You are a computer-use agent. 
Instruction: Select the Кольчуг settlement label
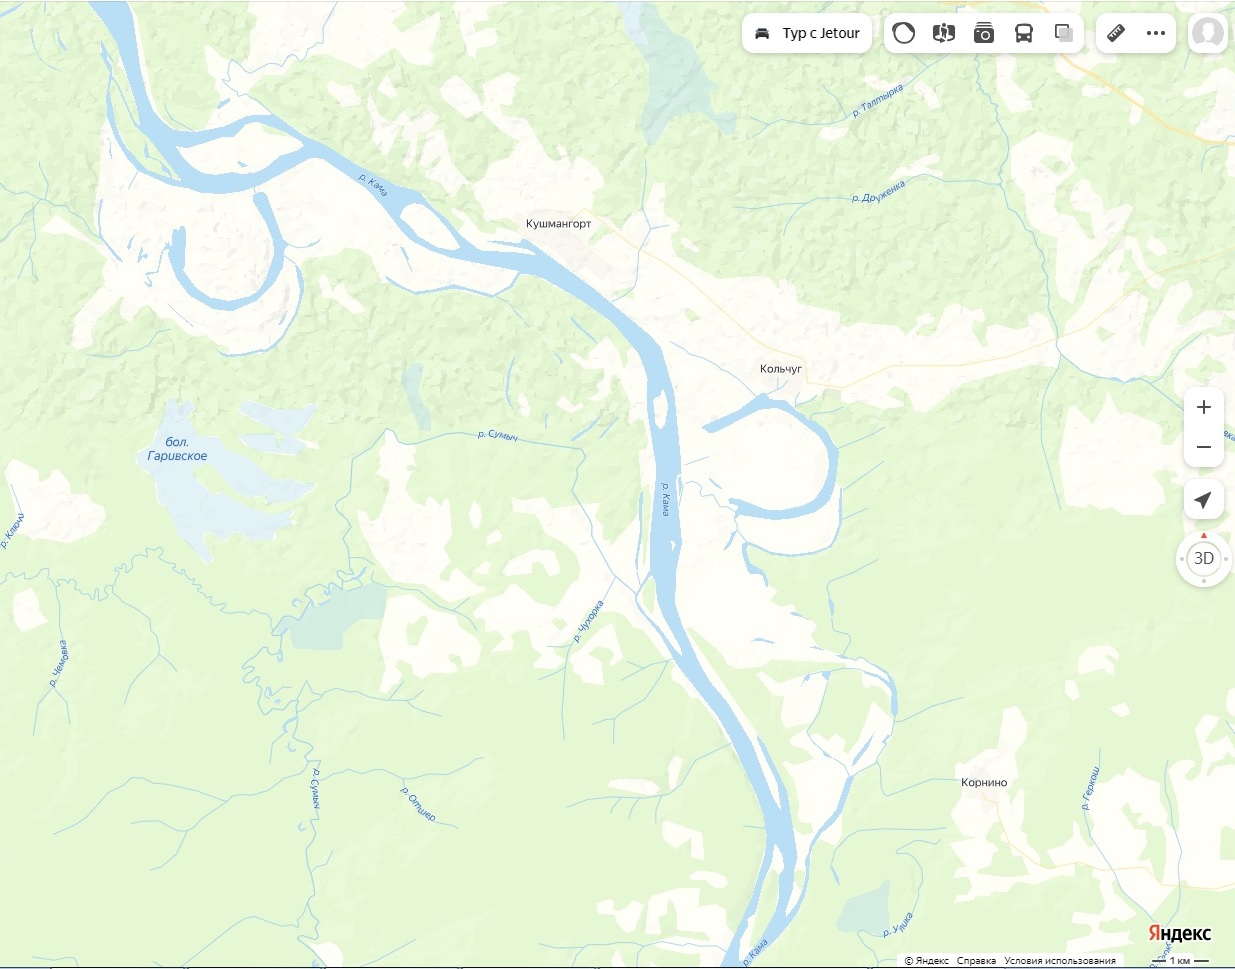point(781,369)
